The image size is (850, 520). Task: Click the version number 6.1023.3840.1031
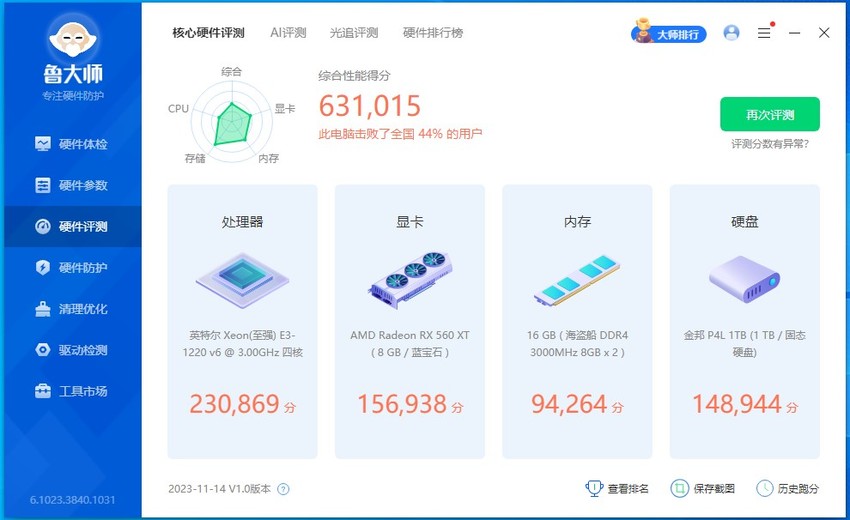(73, 500)
